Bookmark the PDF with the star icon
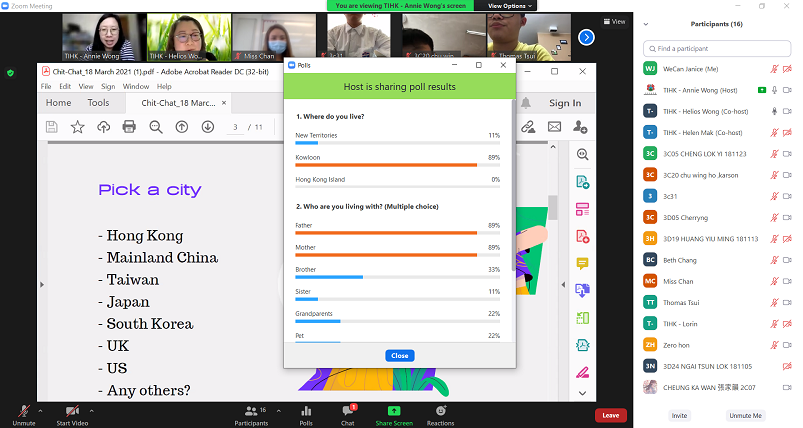The height and width of the screenshot is (428, 803). [x=77, y=126]
